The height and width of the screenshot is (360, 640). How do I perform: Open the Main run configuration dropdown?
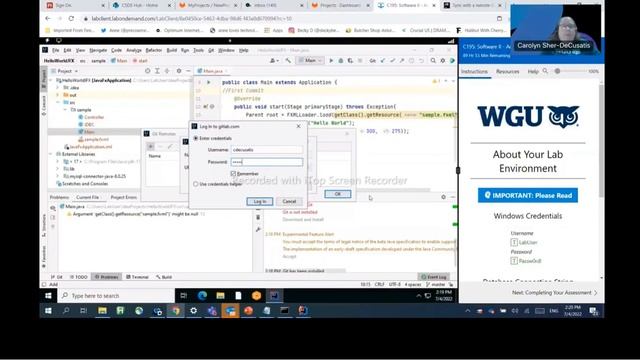(x=310, y=61)
